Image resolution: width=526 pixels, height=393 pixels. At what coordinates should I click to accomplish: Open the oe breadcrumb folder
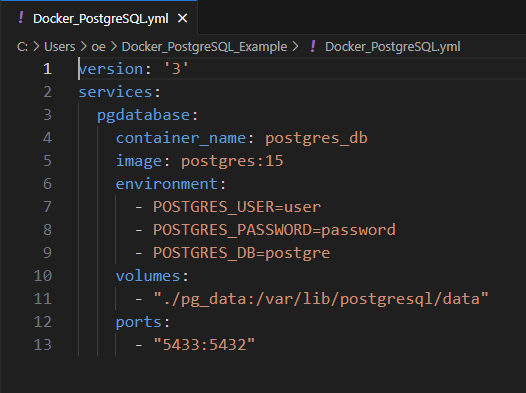[x=98, y=47]
